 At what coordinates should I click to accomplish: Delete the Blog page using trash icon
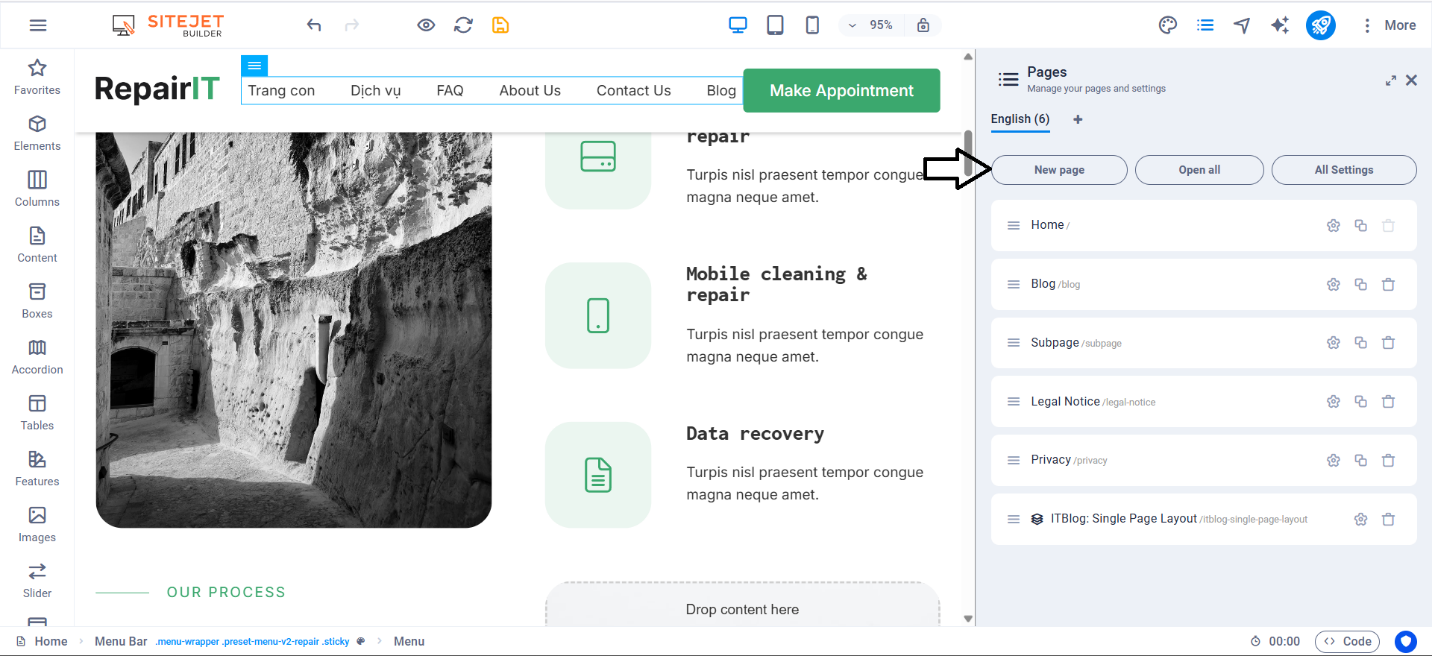(x=1388, y=284)
